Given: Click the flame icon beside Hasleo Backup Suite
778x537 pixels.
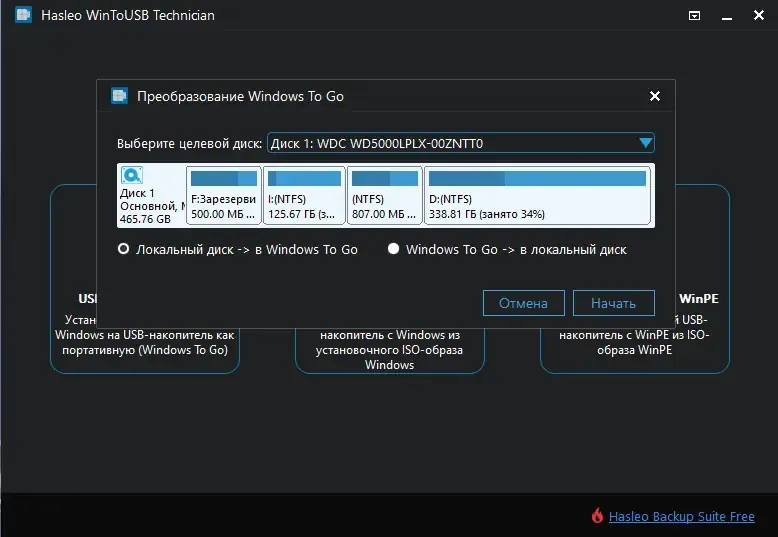Looking at the screenshot, I should coord(597,516).
